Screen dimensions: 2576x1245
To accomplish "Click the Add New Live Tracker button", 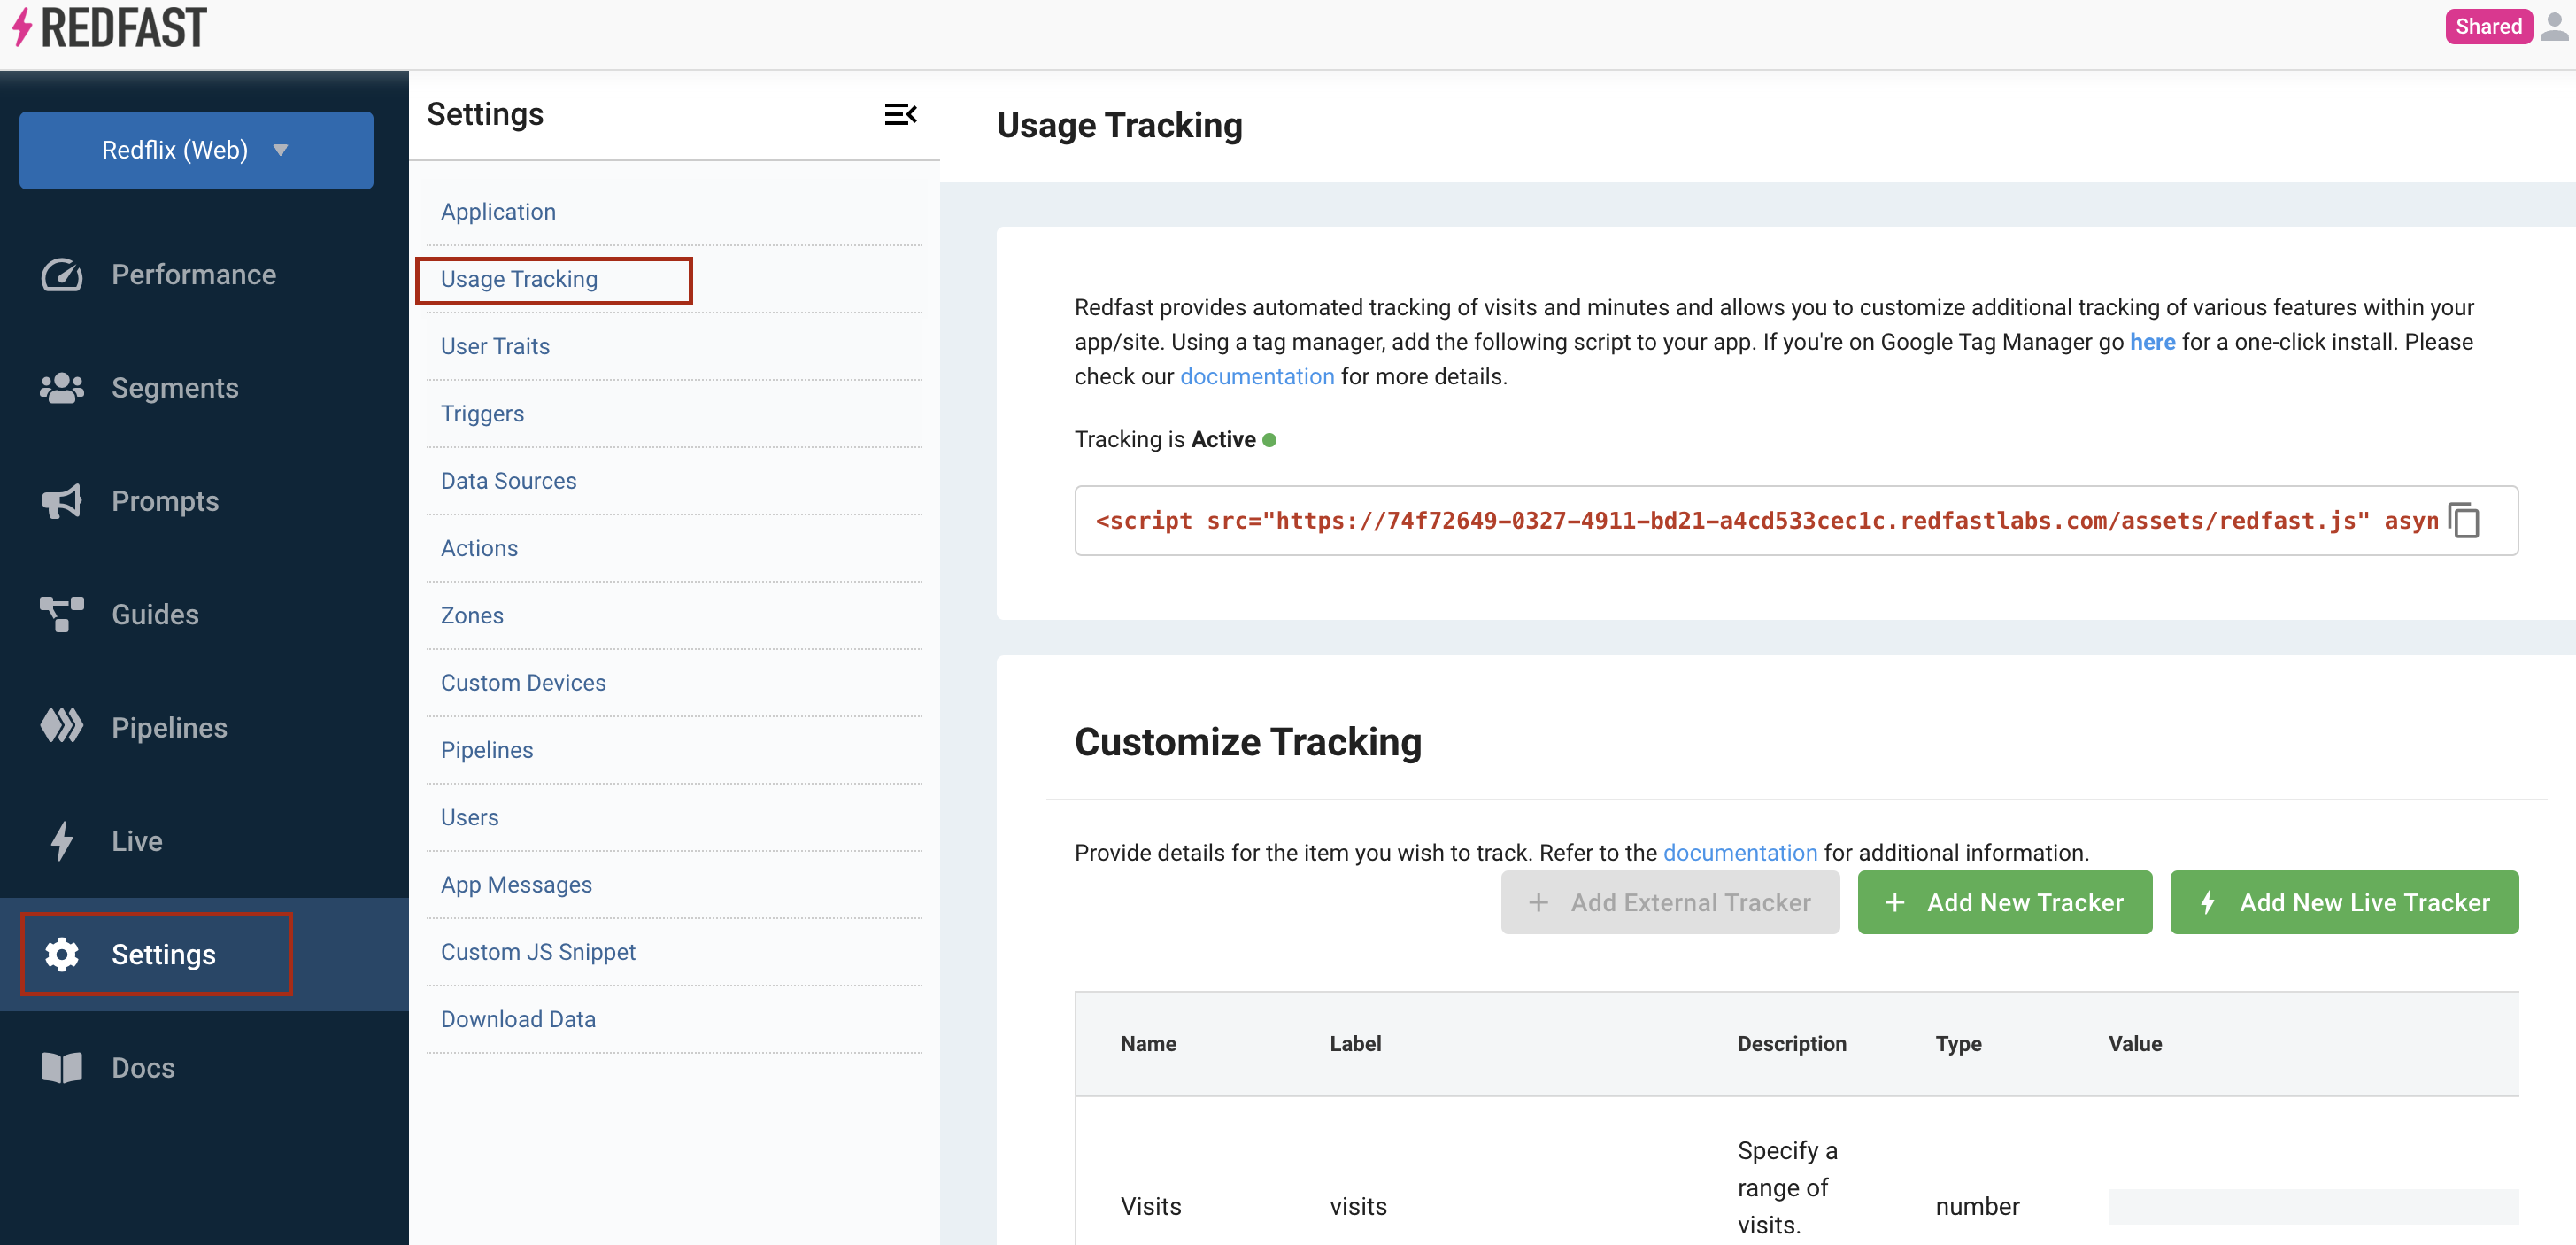I will click(2344, 902).
